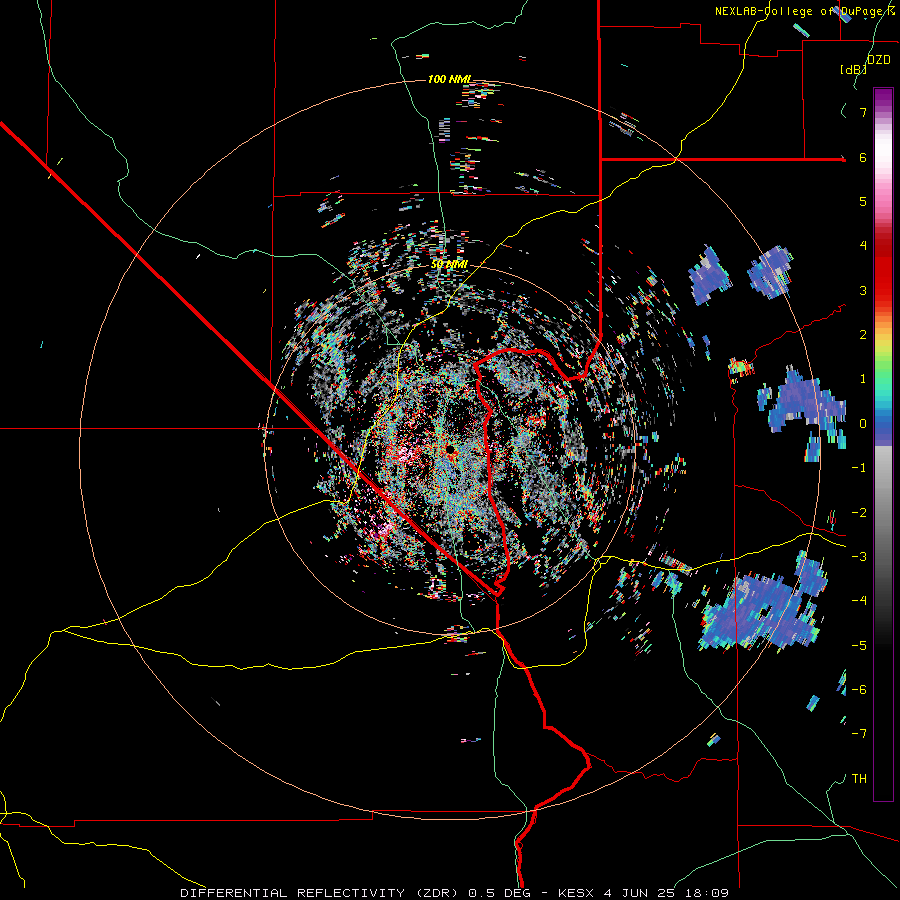Image resolution: width=900 pixels, height=900 pixels.
Task: Select the "-5" value on the dB scale
Action: [859, 646]
